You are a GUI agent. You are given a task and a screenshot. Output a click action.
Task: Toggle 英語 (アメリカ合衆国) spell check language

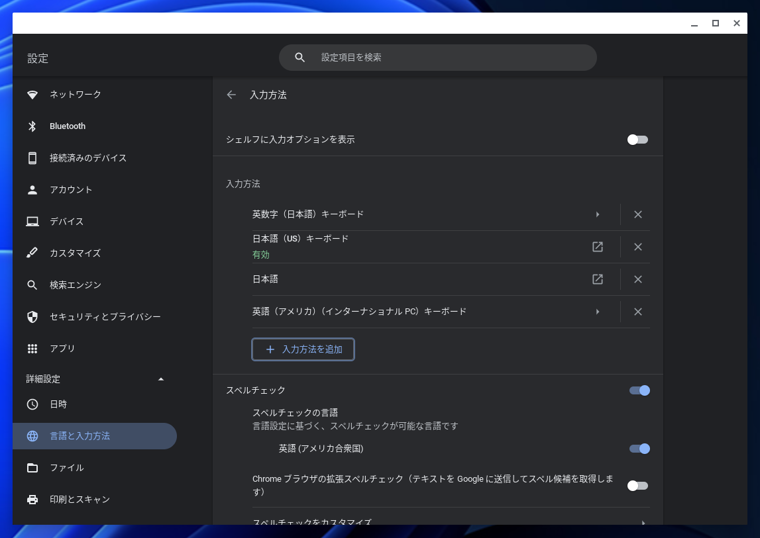point(639,449)
